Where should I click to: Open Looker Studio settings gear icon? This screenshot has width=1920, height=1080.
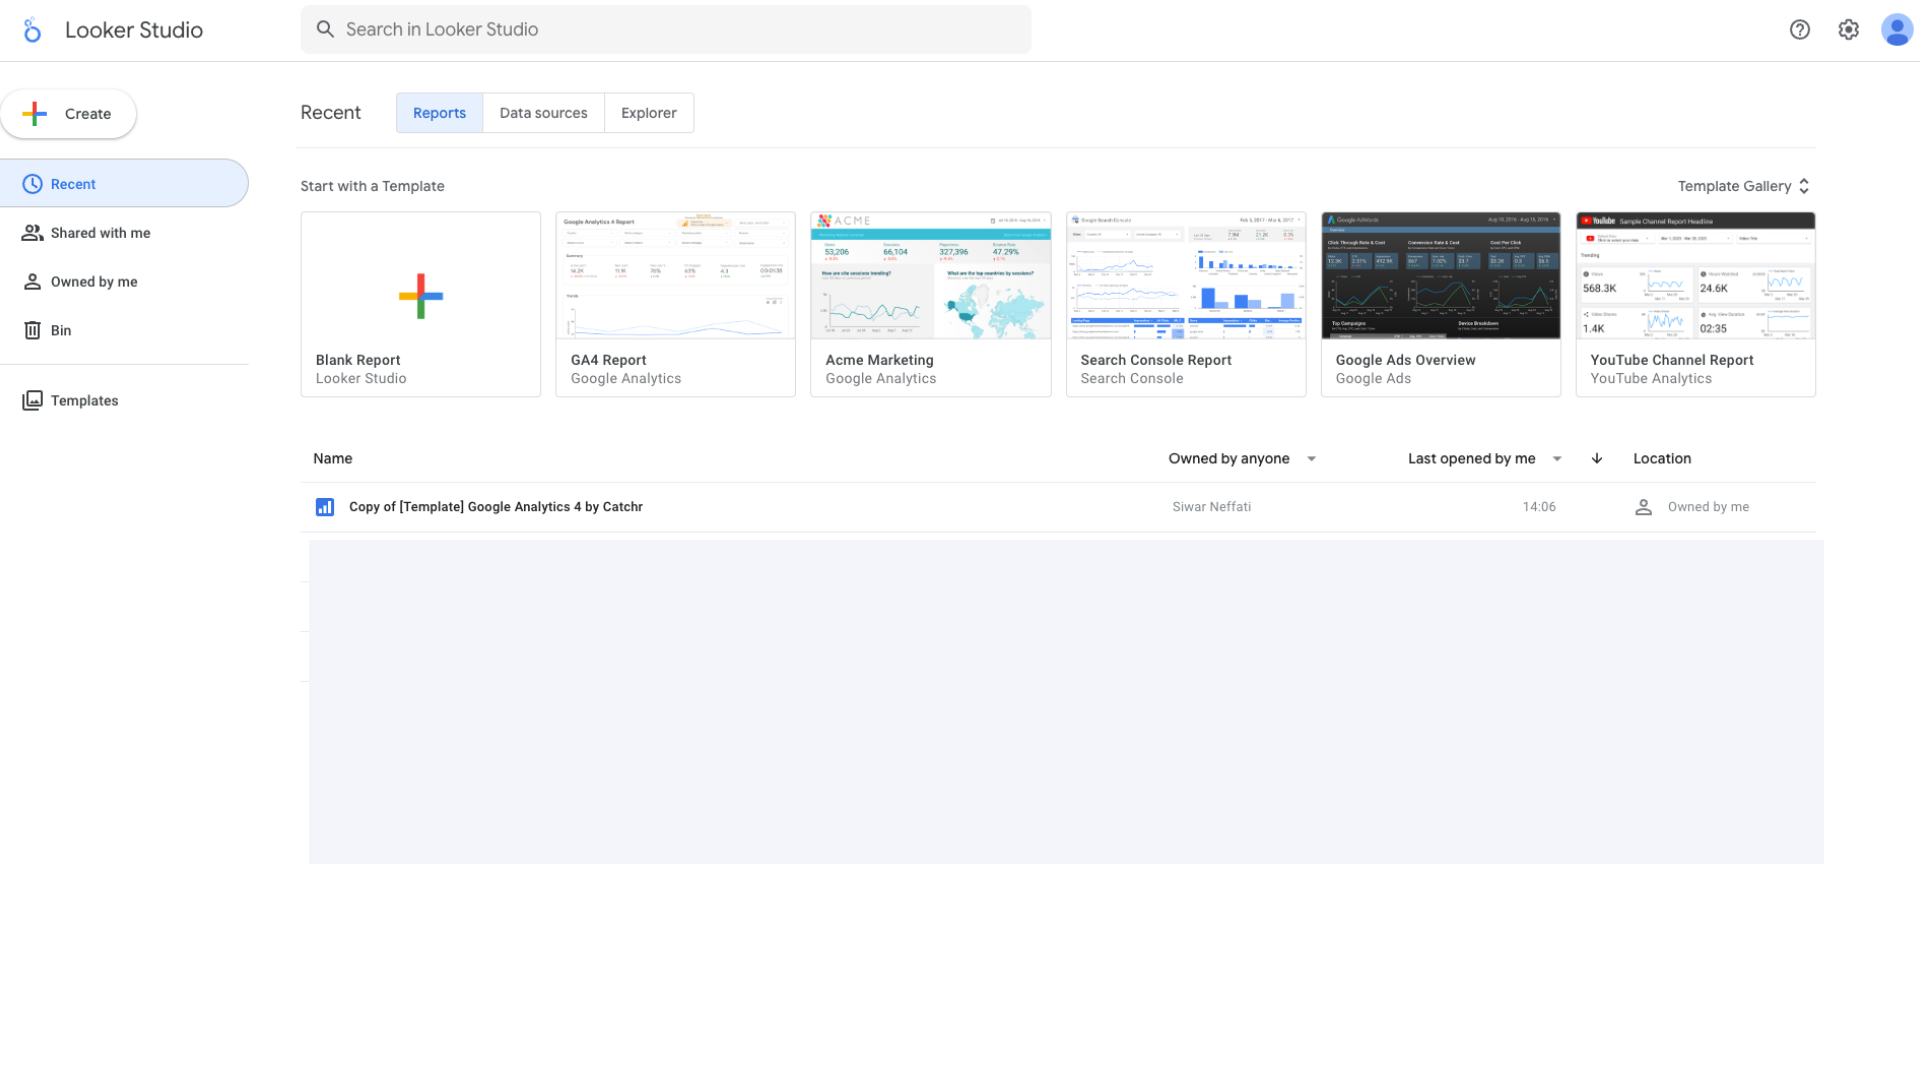click(1849, 29)
